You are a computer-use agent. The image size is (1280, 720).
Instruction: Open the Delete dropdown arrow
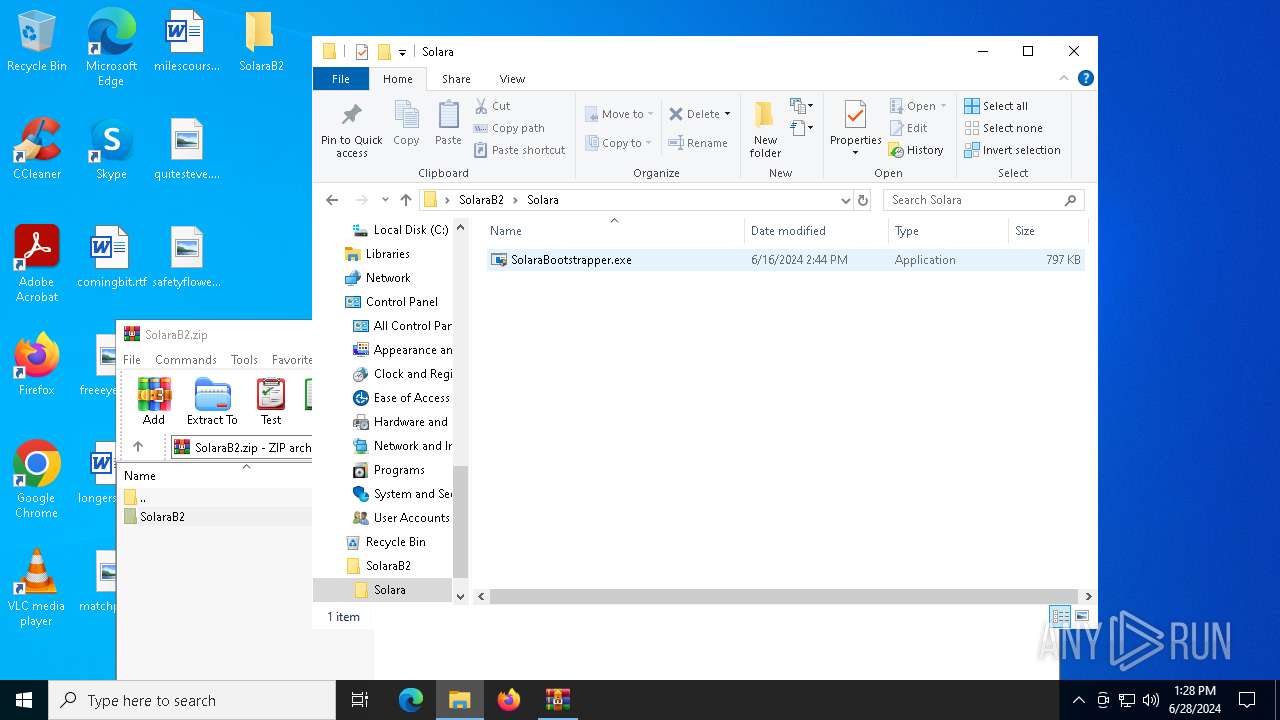tap(727, 114)
